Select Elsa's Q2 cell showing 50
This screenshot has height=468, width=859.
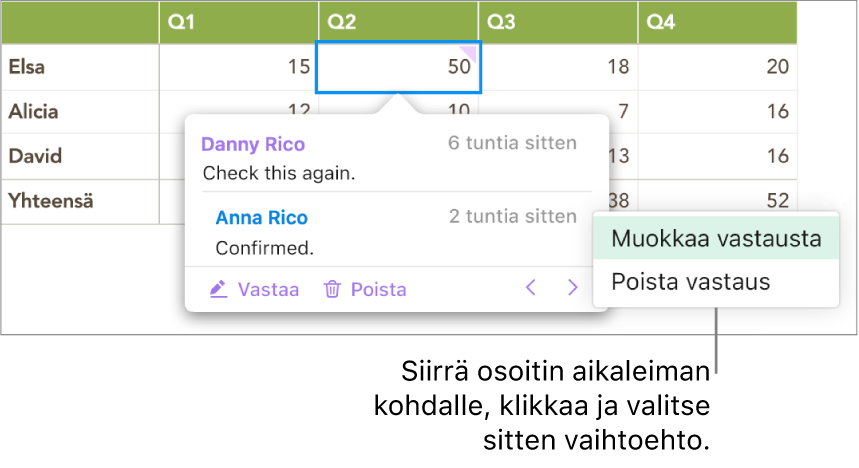398,67
